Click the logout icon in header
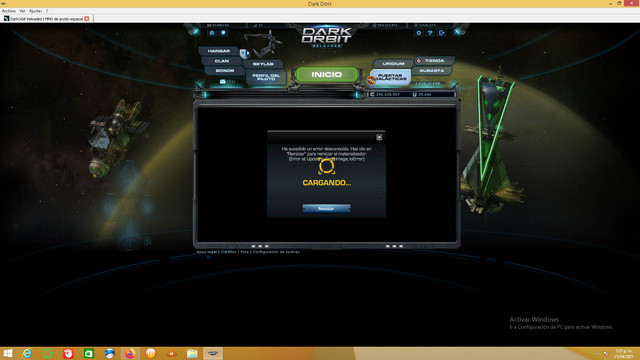This screenshot has width=640, height=360. [442, 33]
